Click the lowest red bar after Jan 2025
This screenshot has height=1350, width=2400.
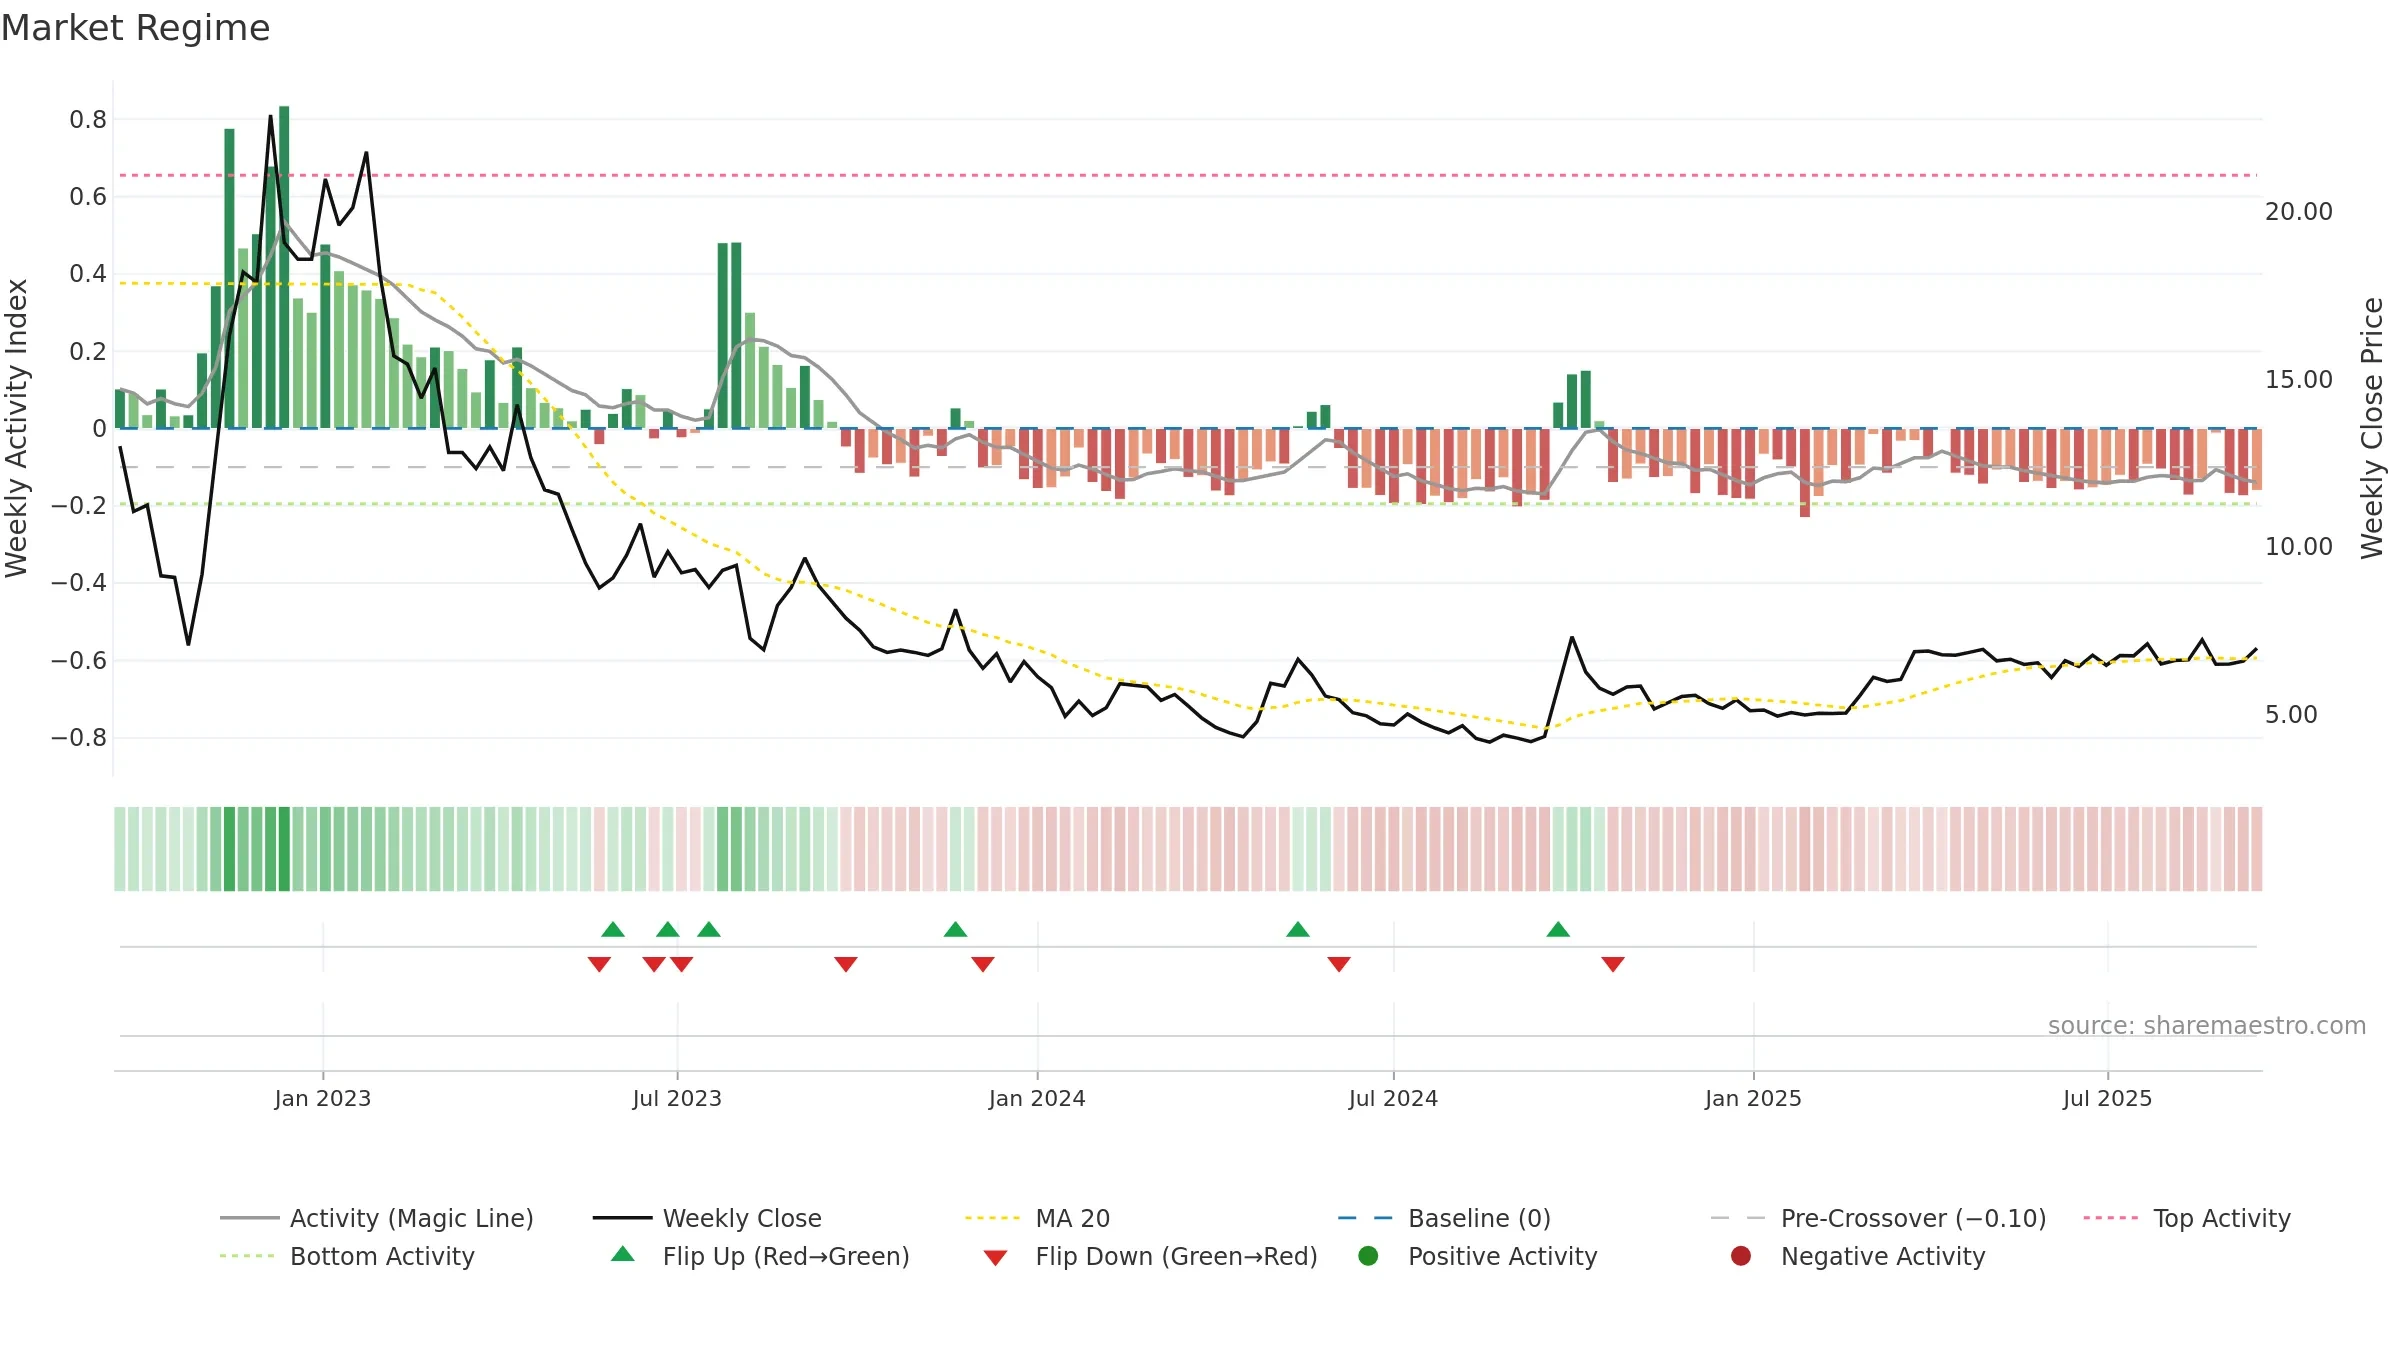tap(1805, 472)
